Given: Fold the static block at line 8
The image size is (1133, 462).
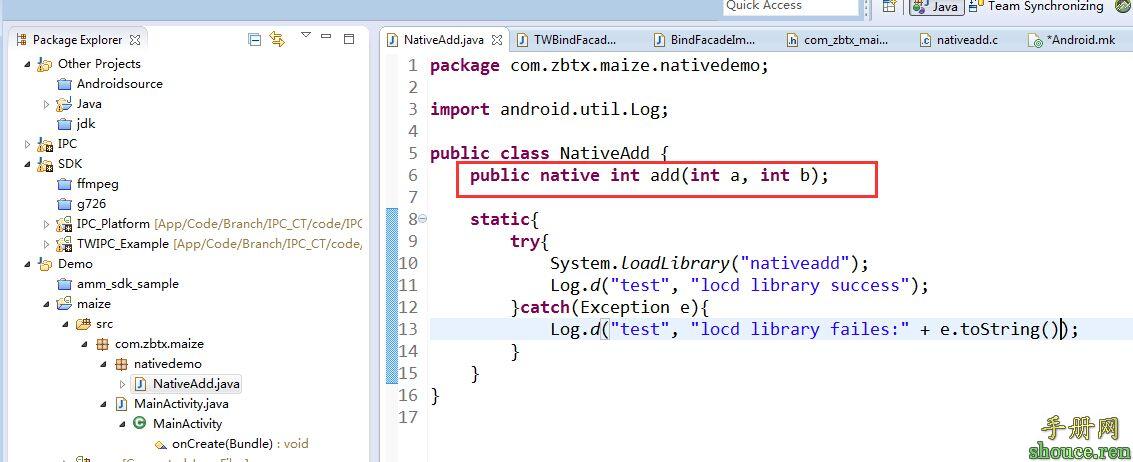Looking at the screenshot, I should 423,219.
